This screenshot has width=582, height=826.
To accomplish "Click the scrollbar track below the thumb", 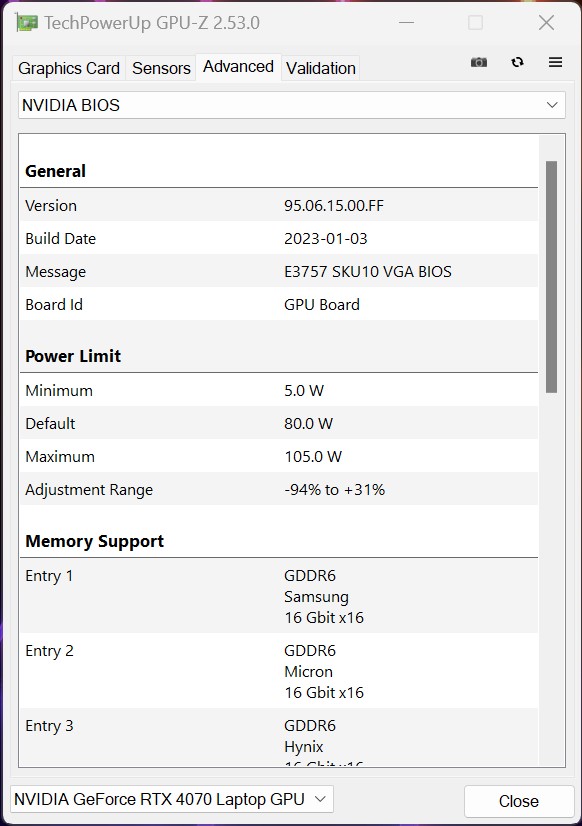I will (x=551, y=579).
